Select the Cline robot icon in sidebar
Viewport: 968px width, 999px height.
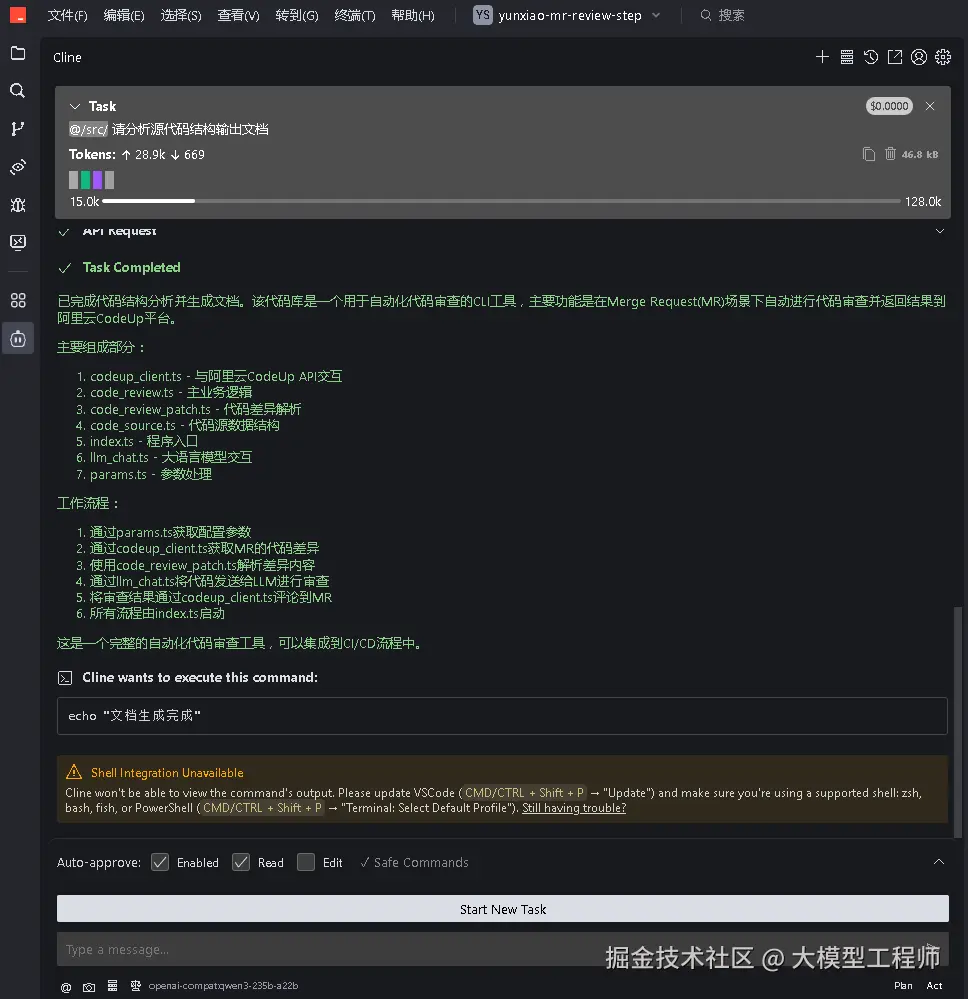(18, 338)
